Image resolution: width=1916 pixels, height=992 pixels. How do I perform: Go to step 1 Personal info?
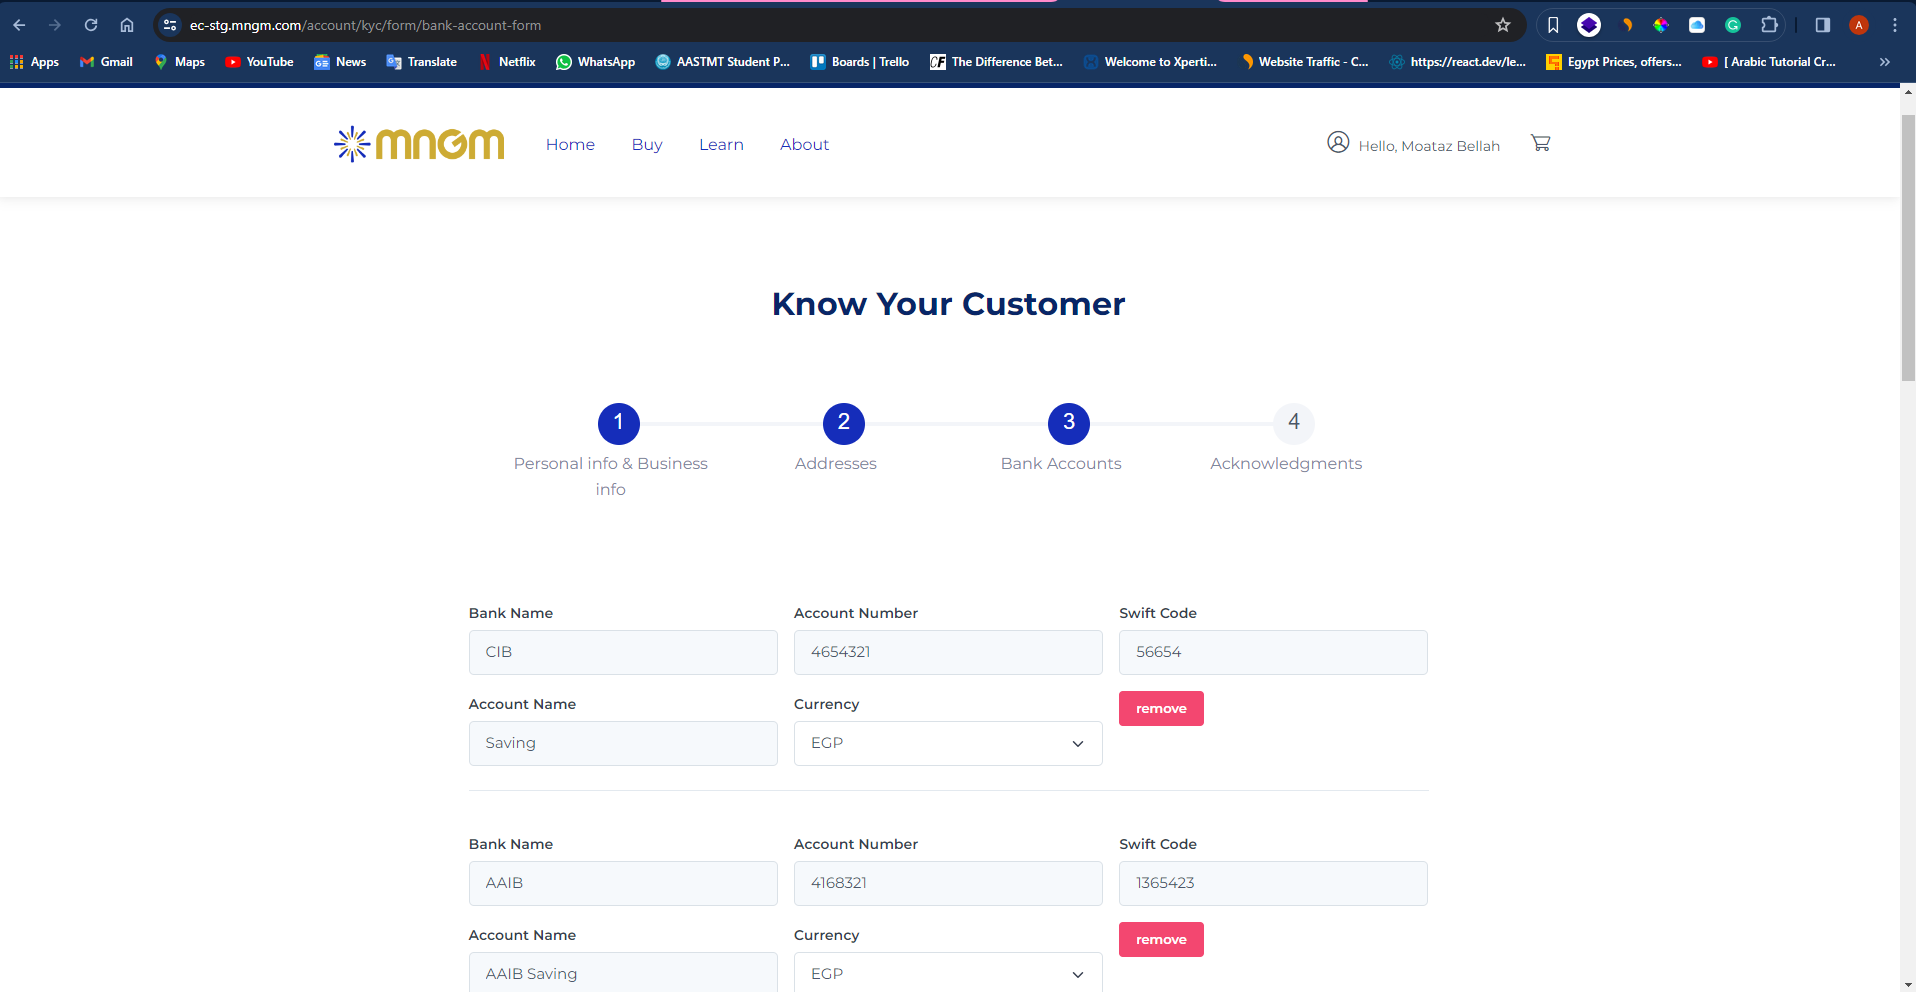(x=618, y=423)
